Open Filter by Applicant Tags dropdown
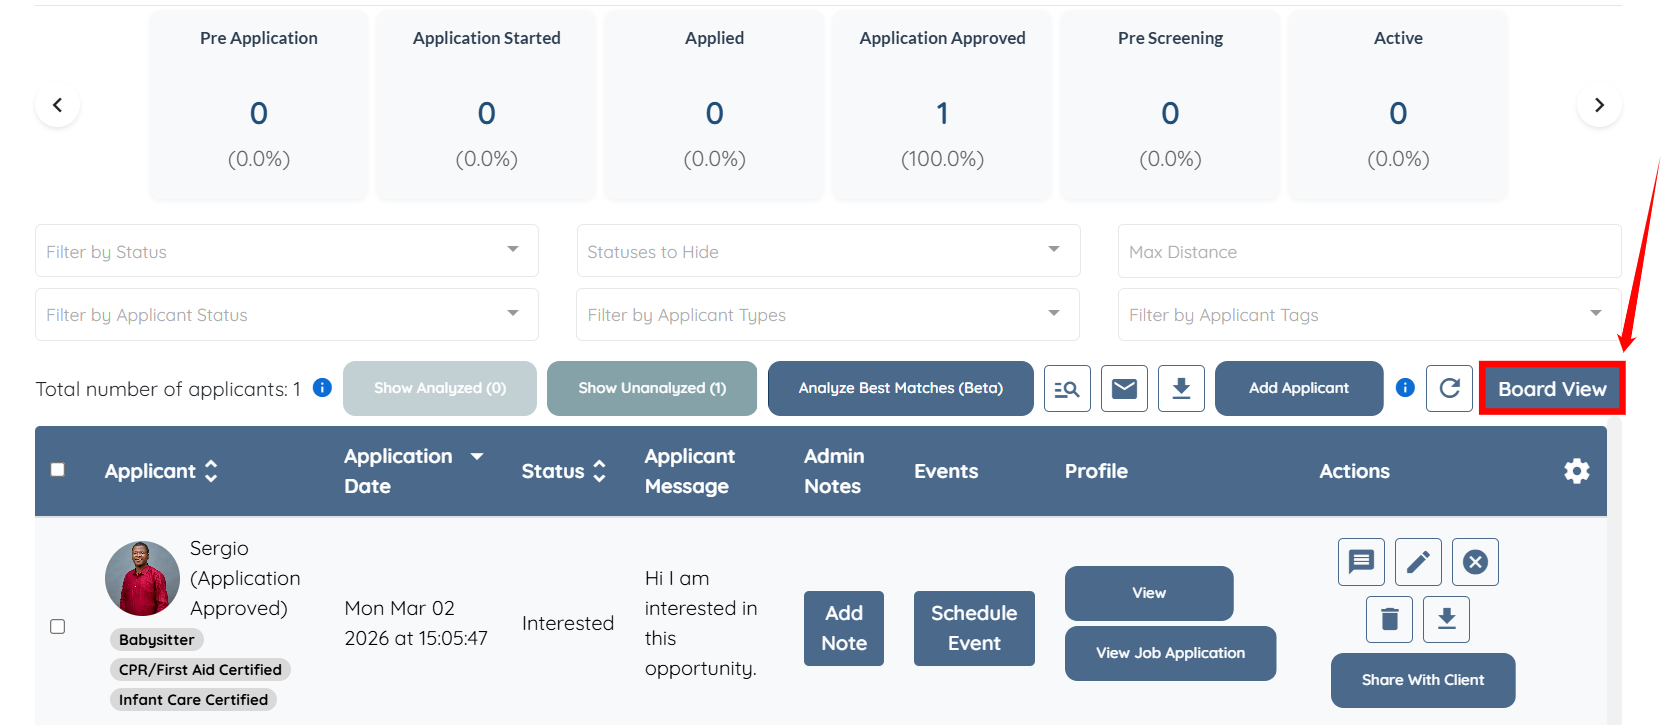This screenshot has width=1680, height=725. pos(1368,315)
